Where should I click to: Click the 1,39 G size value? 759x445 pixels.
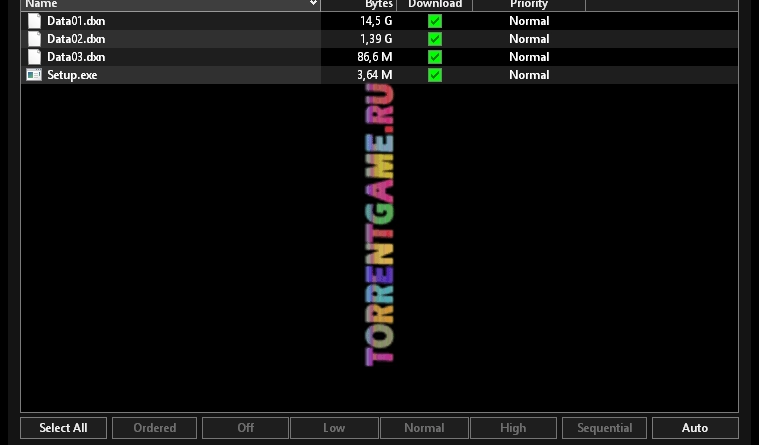pyautogui.click(x=376, y=39)
